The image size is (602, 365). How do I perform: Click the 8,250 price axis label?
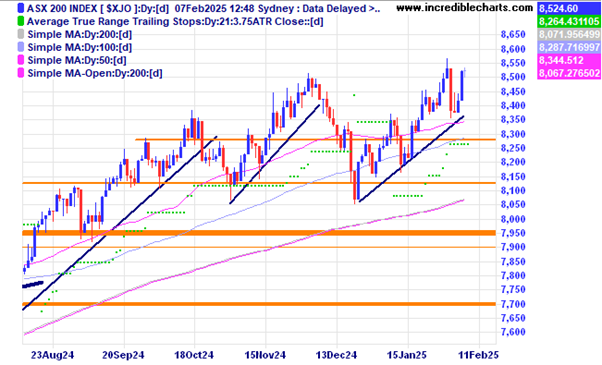tap(513, 148)
